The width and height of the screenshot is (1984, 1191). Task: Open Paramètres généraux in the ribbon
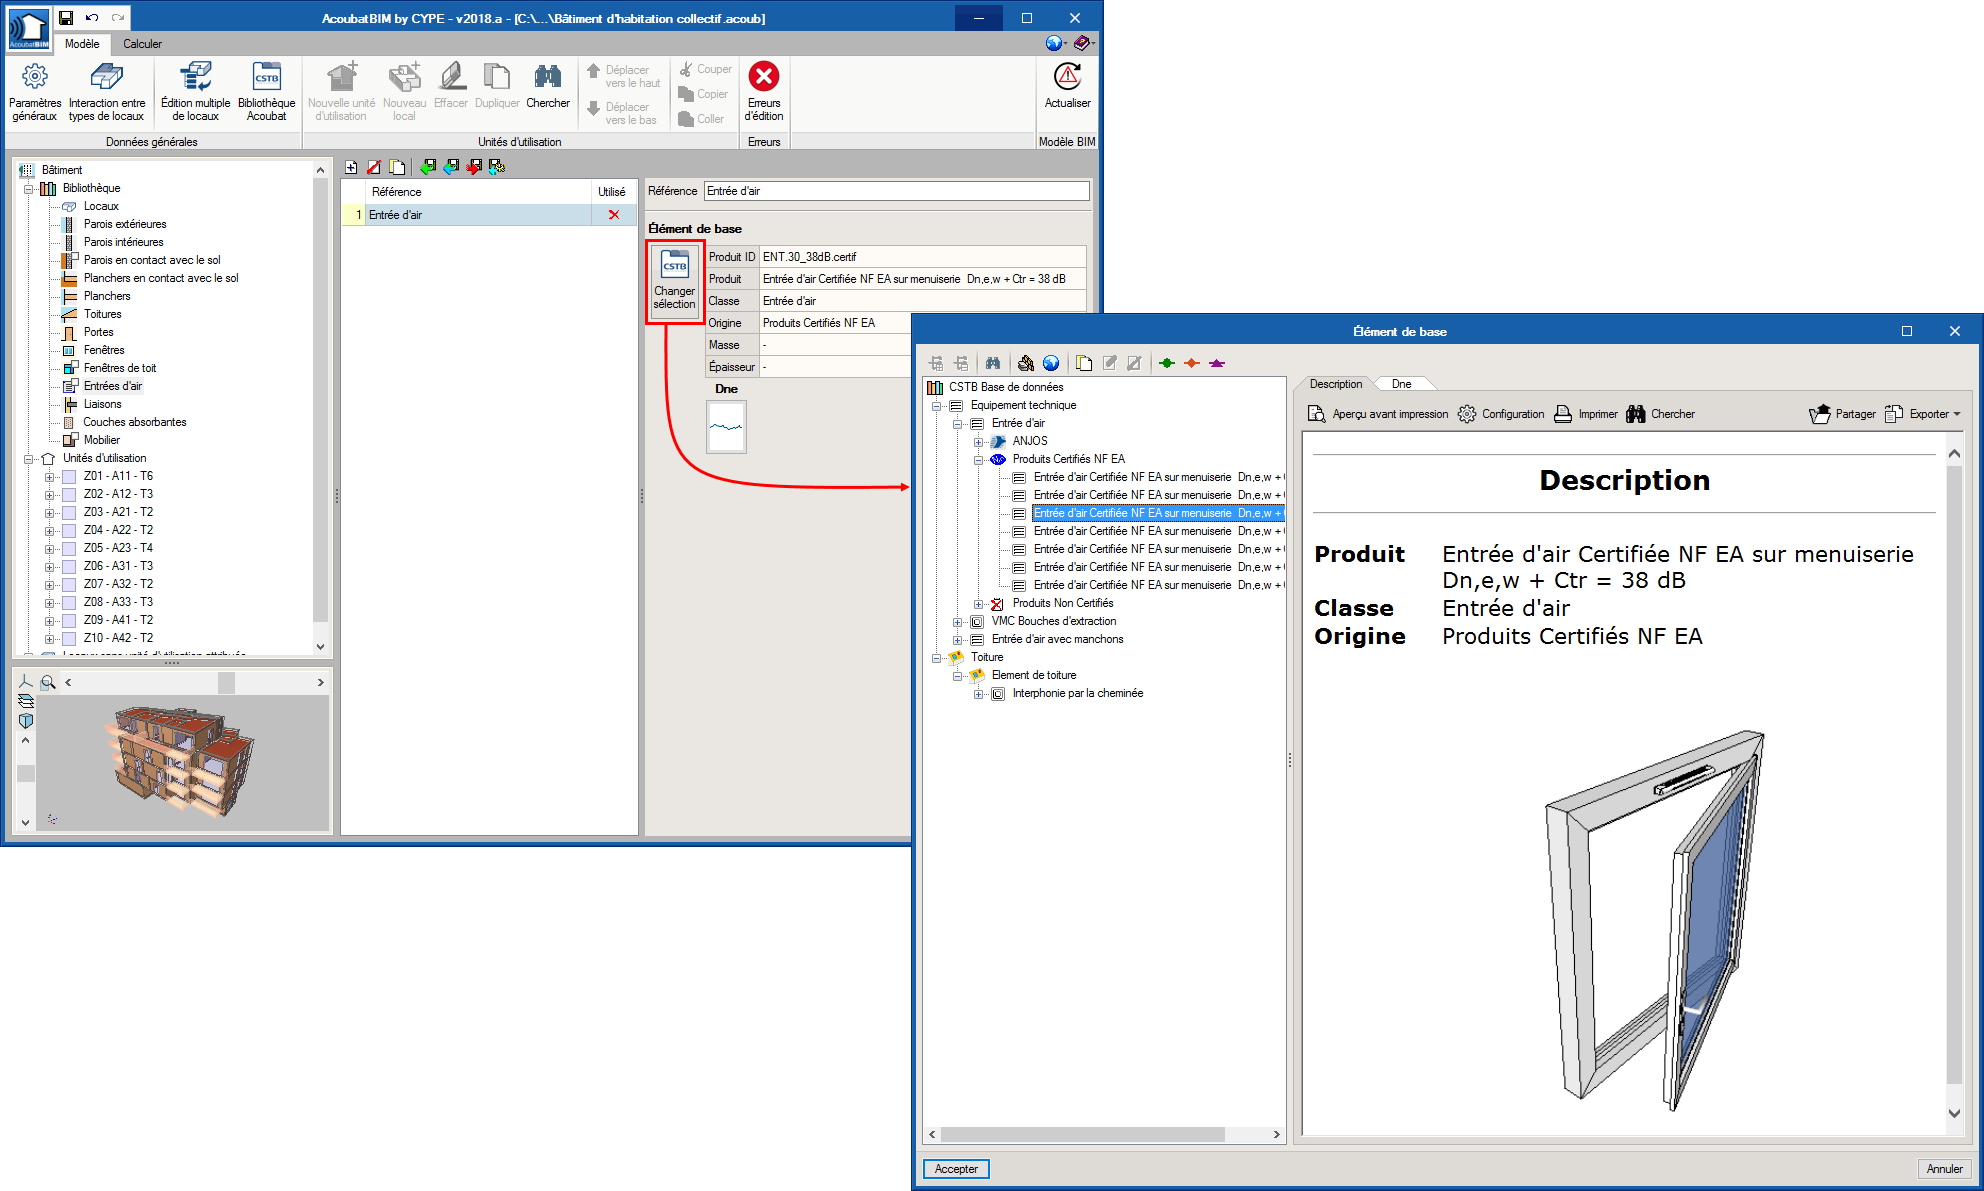(35, 92)
